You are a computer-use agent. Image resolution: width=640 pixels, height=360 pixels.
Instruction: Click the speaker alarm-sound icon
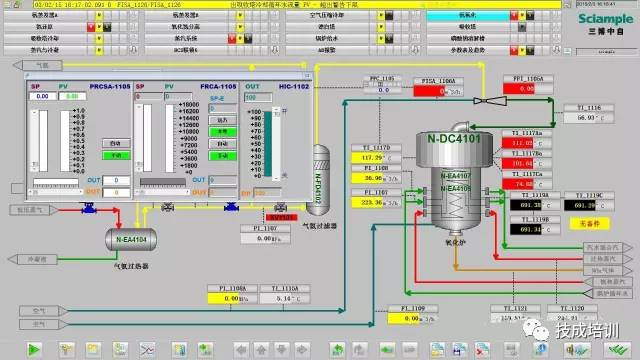point(577,350)
